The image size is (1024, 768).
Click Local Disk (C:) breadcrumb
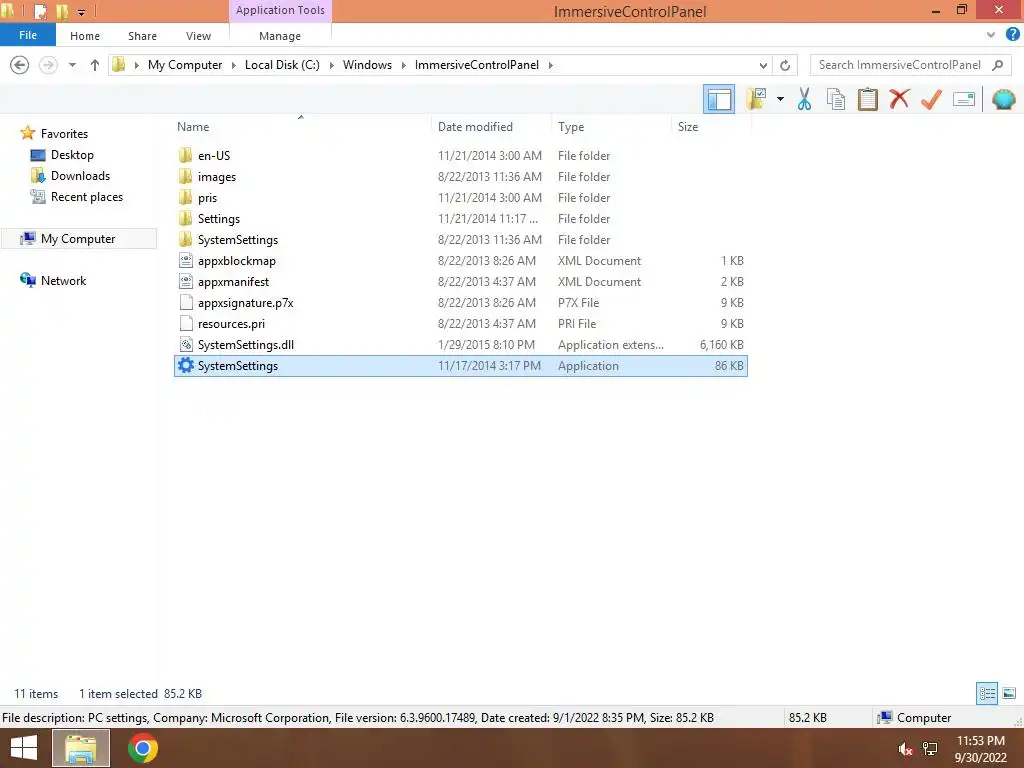pos(282,65)
